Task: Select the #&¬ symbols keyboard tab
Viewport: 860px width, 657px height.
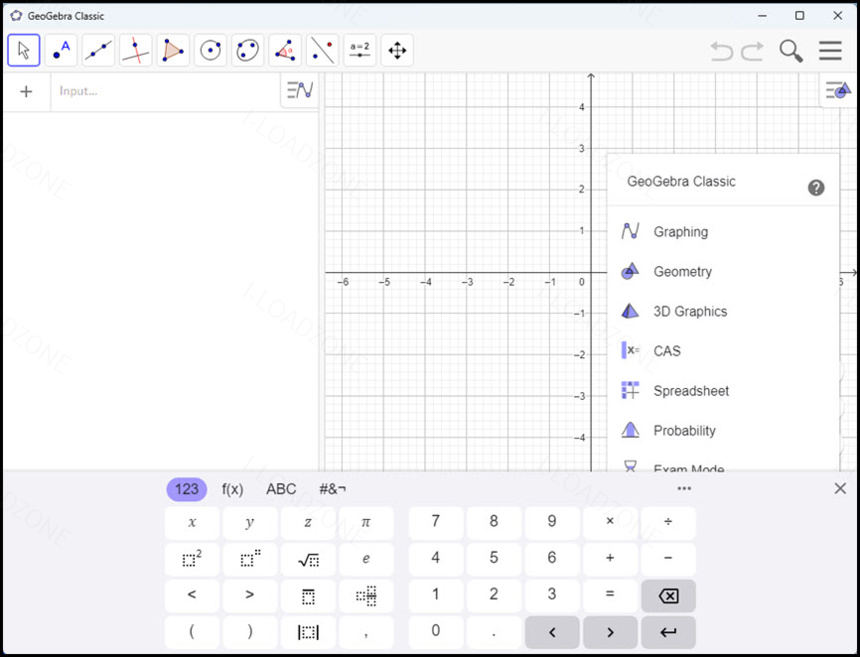Action: coord(332,489)
